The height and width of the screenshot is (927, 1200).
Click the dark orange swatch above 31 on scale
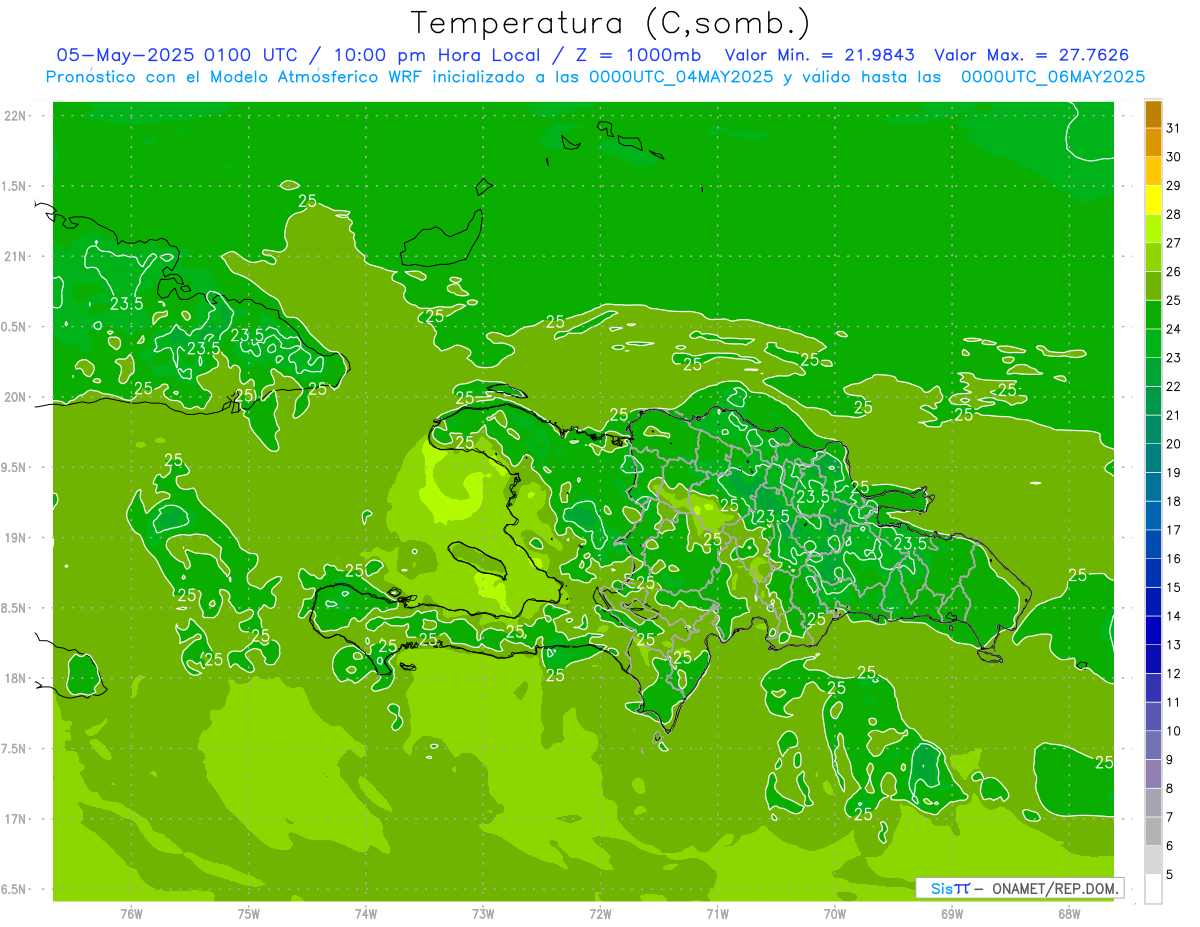(1153, 115)
